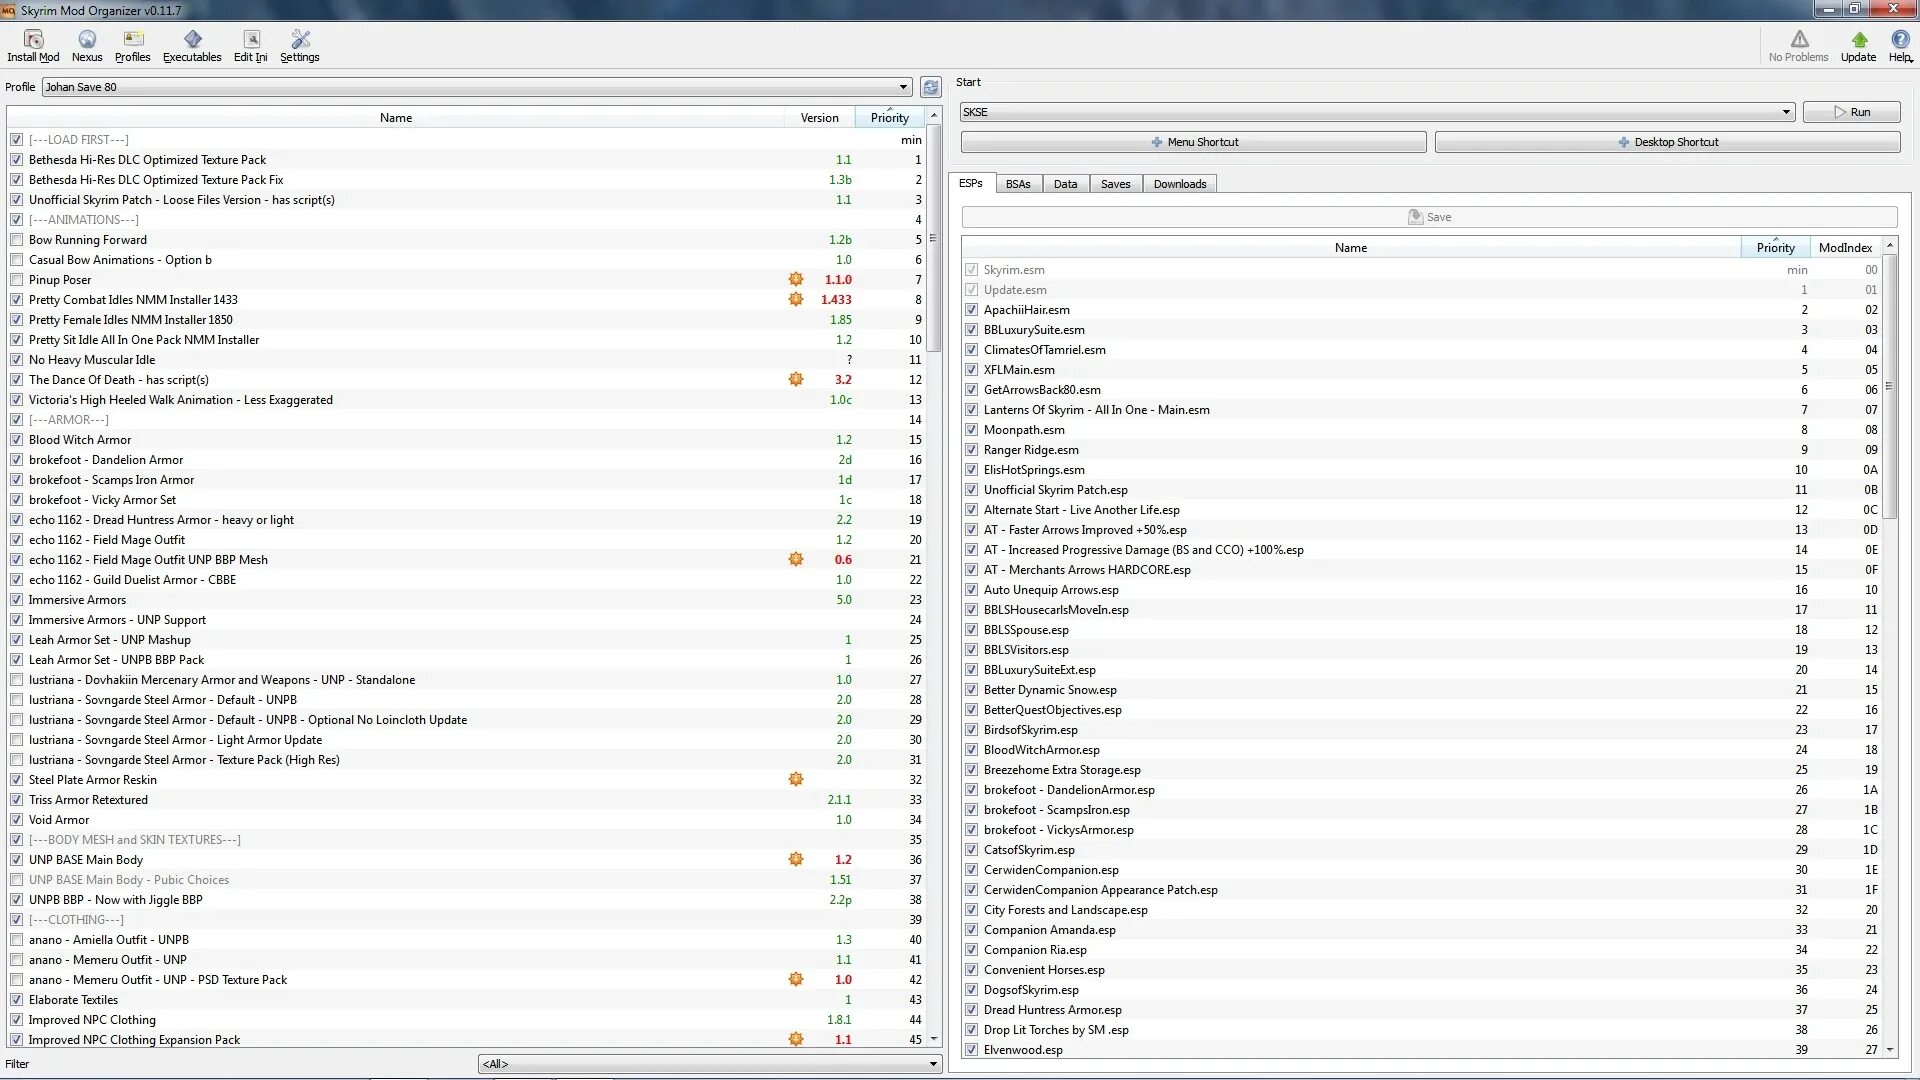Screen dimensions: 1920x1080
Task: Sort mod list by Version column
Action: (819, 117)
